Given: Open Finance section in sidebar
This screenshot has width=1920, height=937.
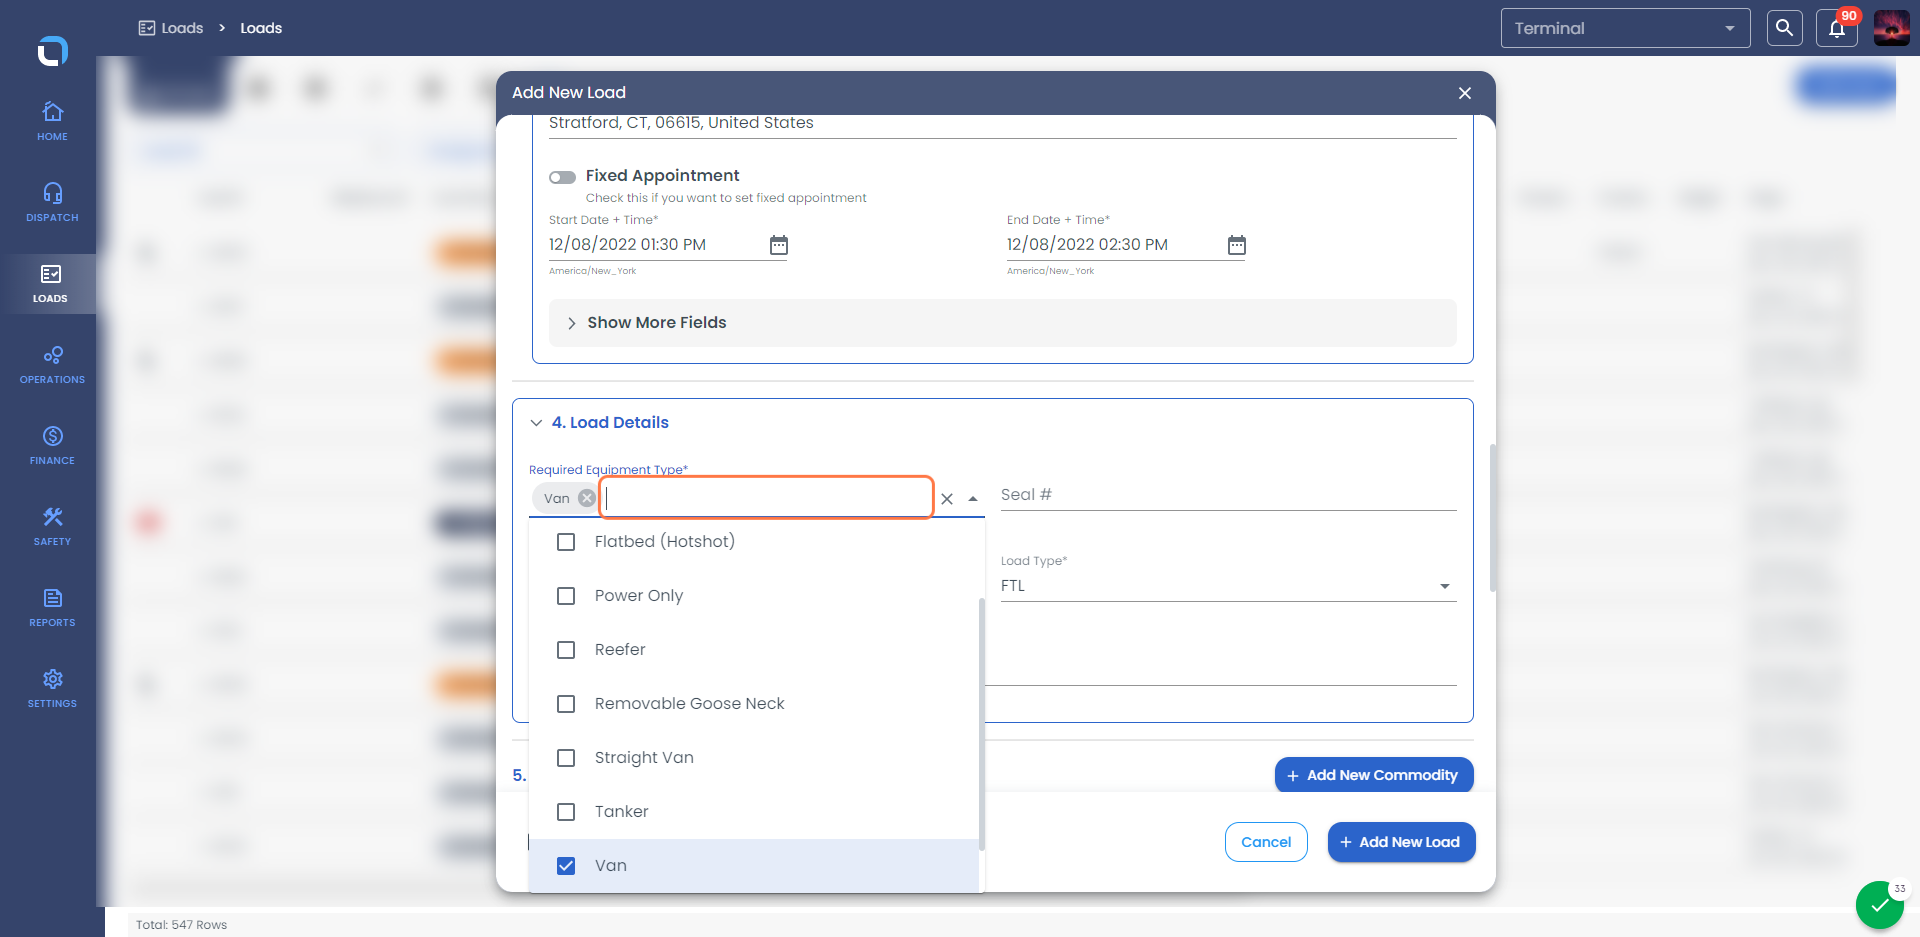Looking at the screenshot, I should tap(52, 446).
